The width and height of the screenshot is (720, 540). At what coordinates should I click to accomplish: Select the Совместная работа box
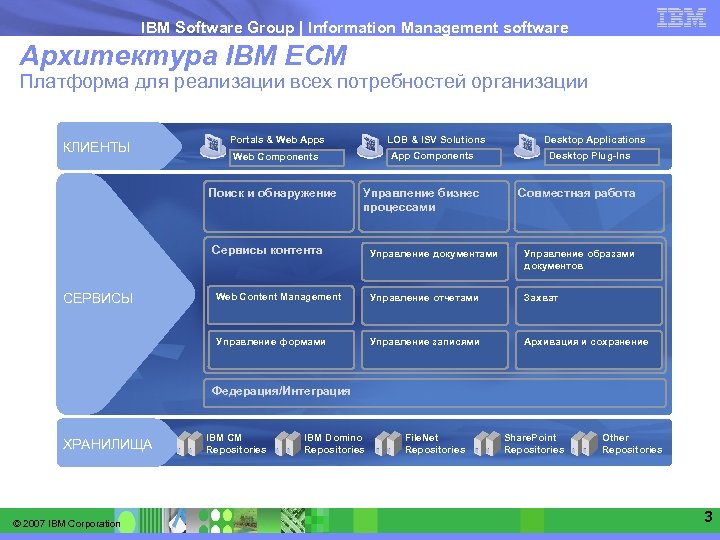click(589, 206)
